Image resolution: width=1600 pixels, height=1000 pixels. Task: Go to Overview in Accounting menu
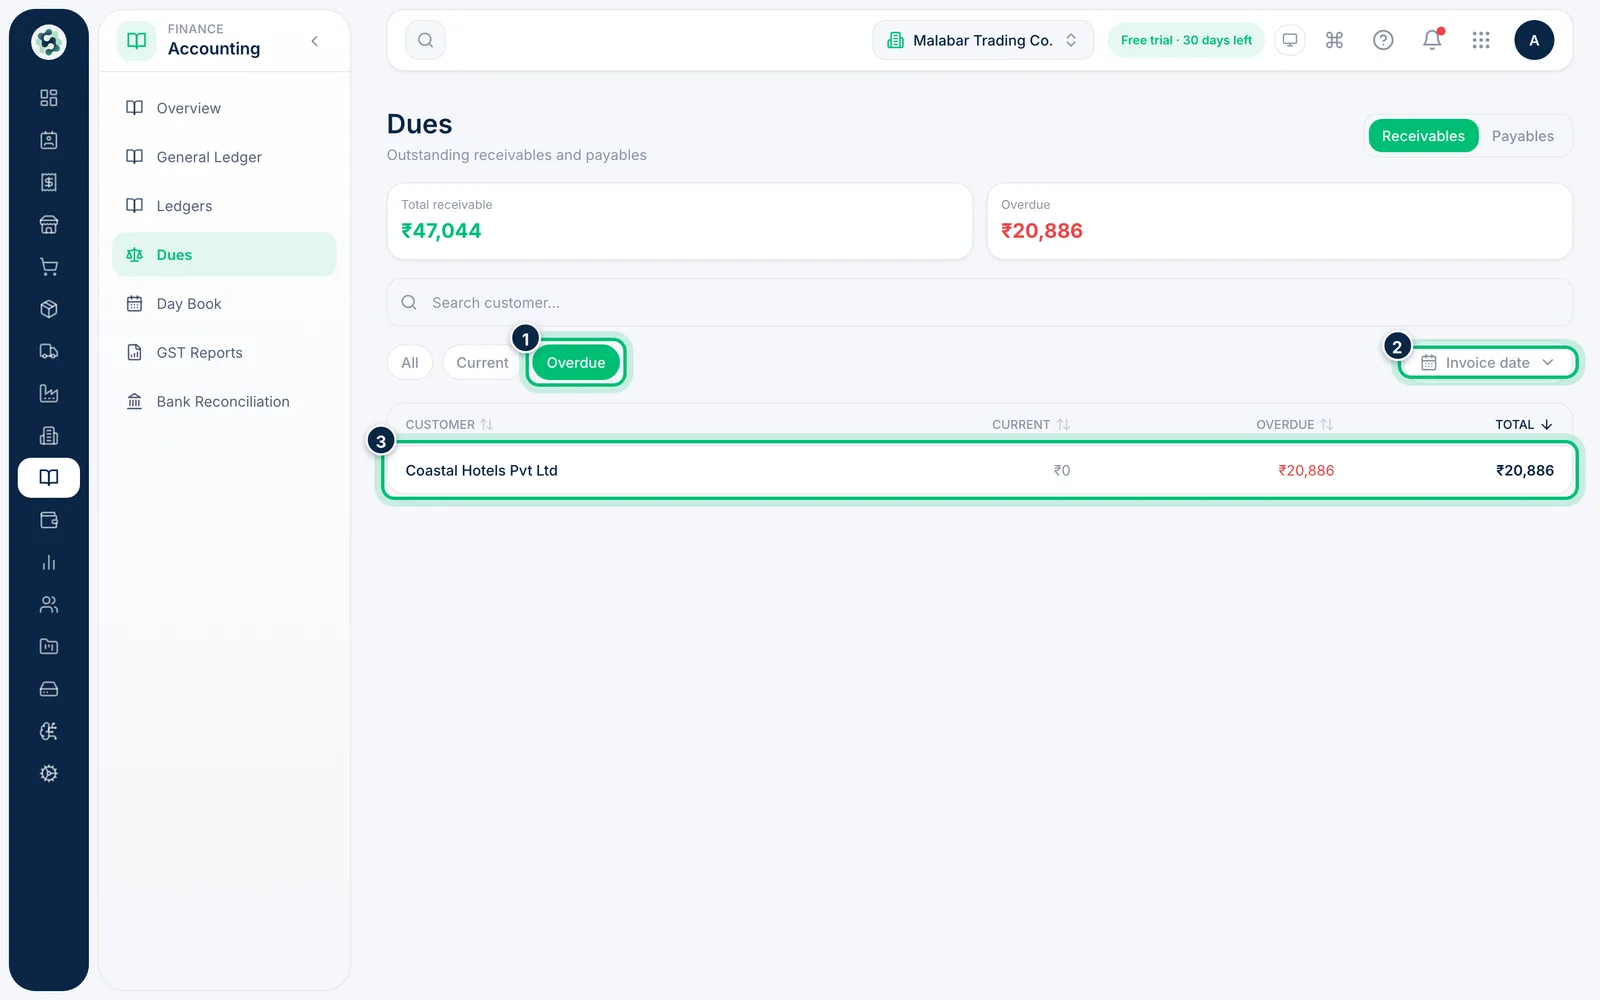[x=224, y=108]
